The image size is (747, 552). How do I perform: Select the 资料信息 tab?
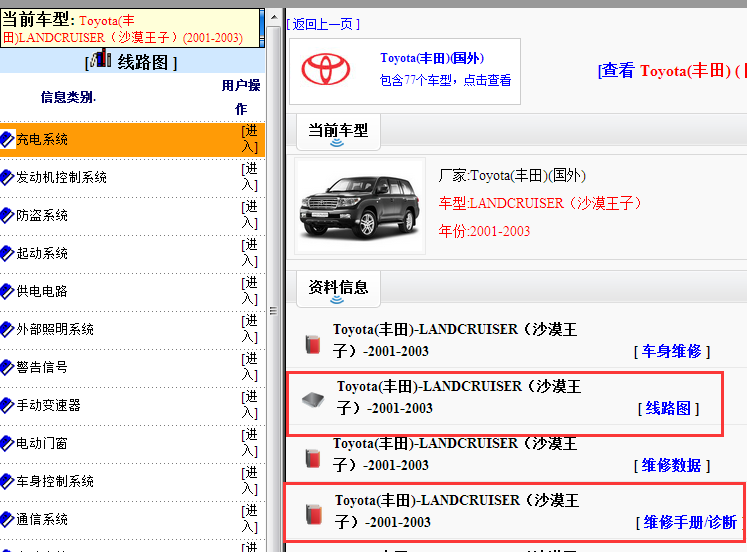[x=338, y=289]
